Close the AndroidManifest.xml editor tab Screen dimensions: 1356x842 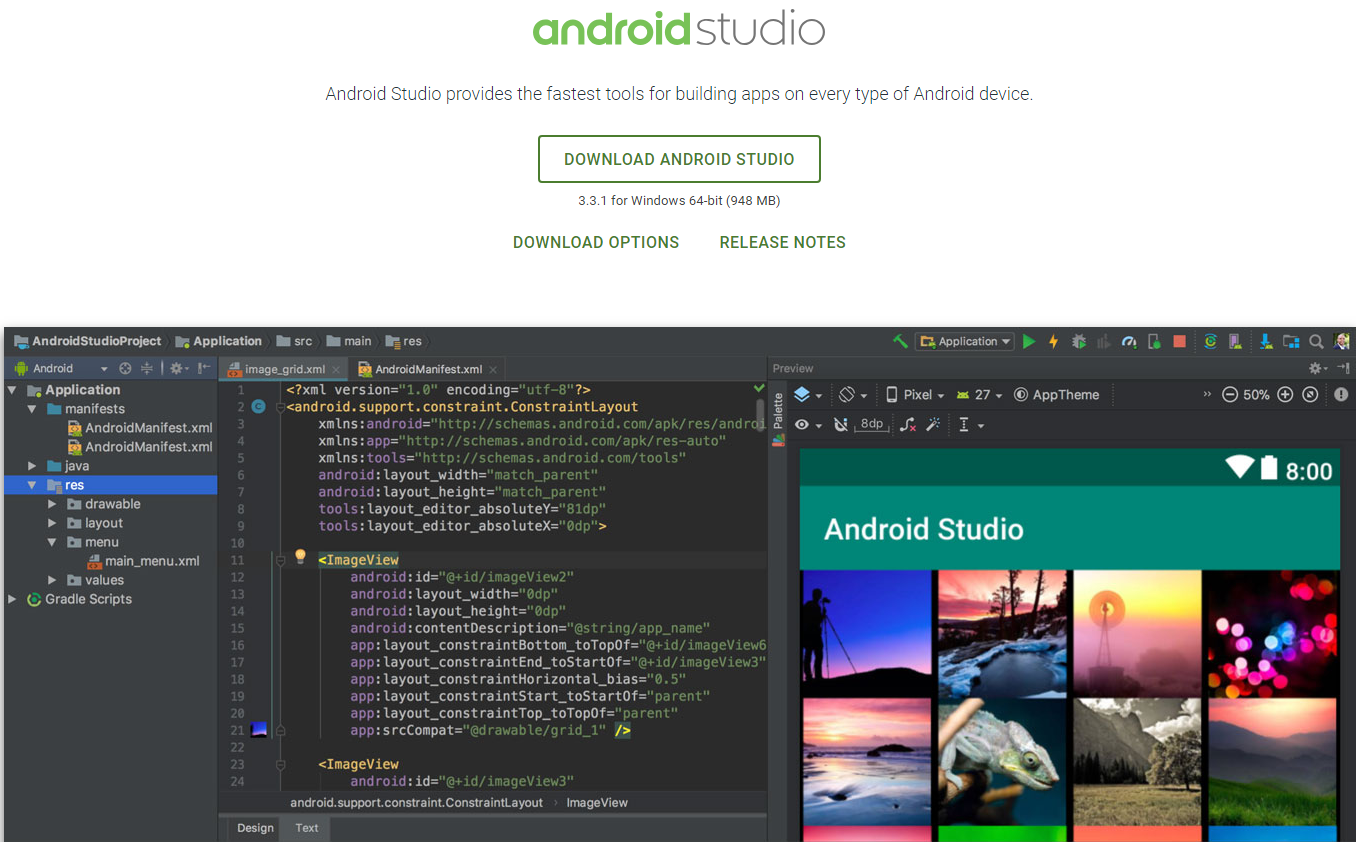coord(493,370)
